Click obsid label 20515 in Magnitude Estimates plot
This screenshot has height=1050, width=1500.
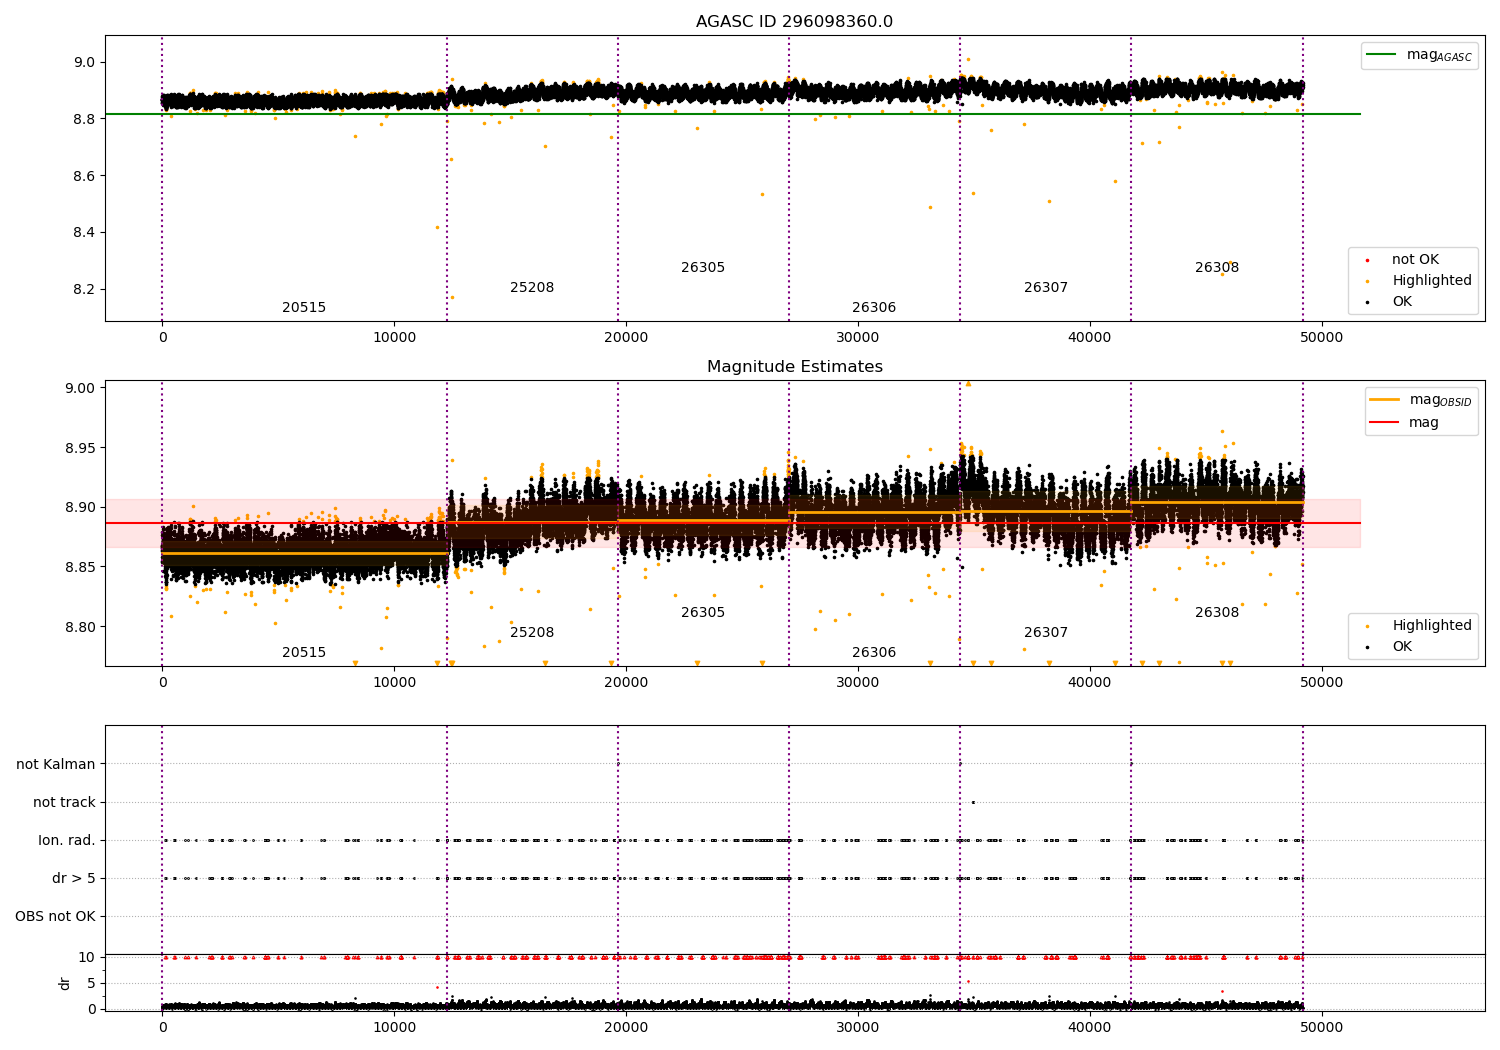coord(304,653)
